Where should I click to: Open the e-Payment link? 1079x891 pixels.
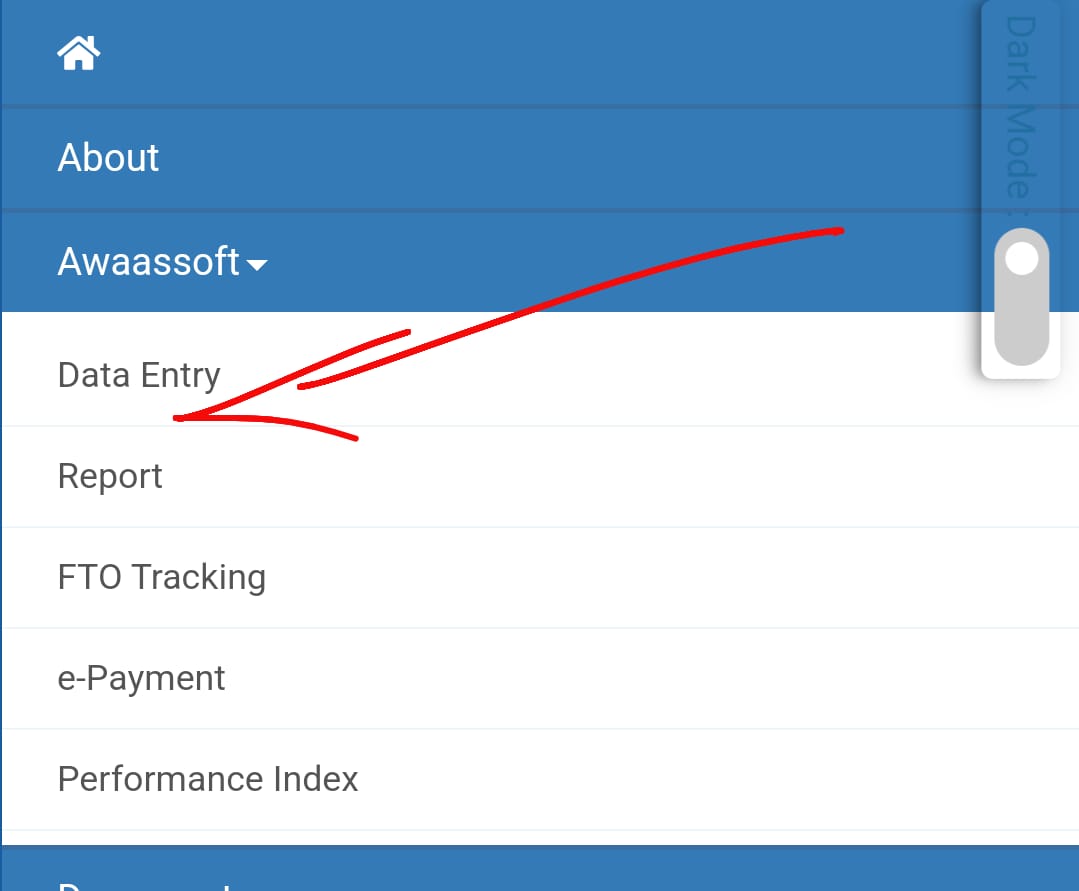click(141, 678)
